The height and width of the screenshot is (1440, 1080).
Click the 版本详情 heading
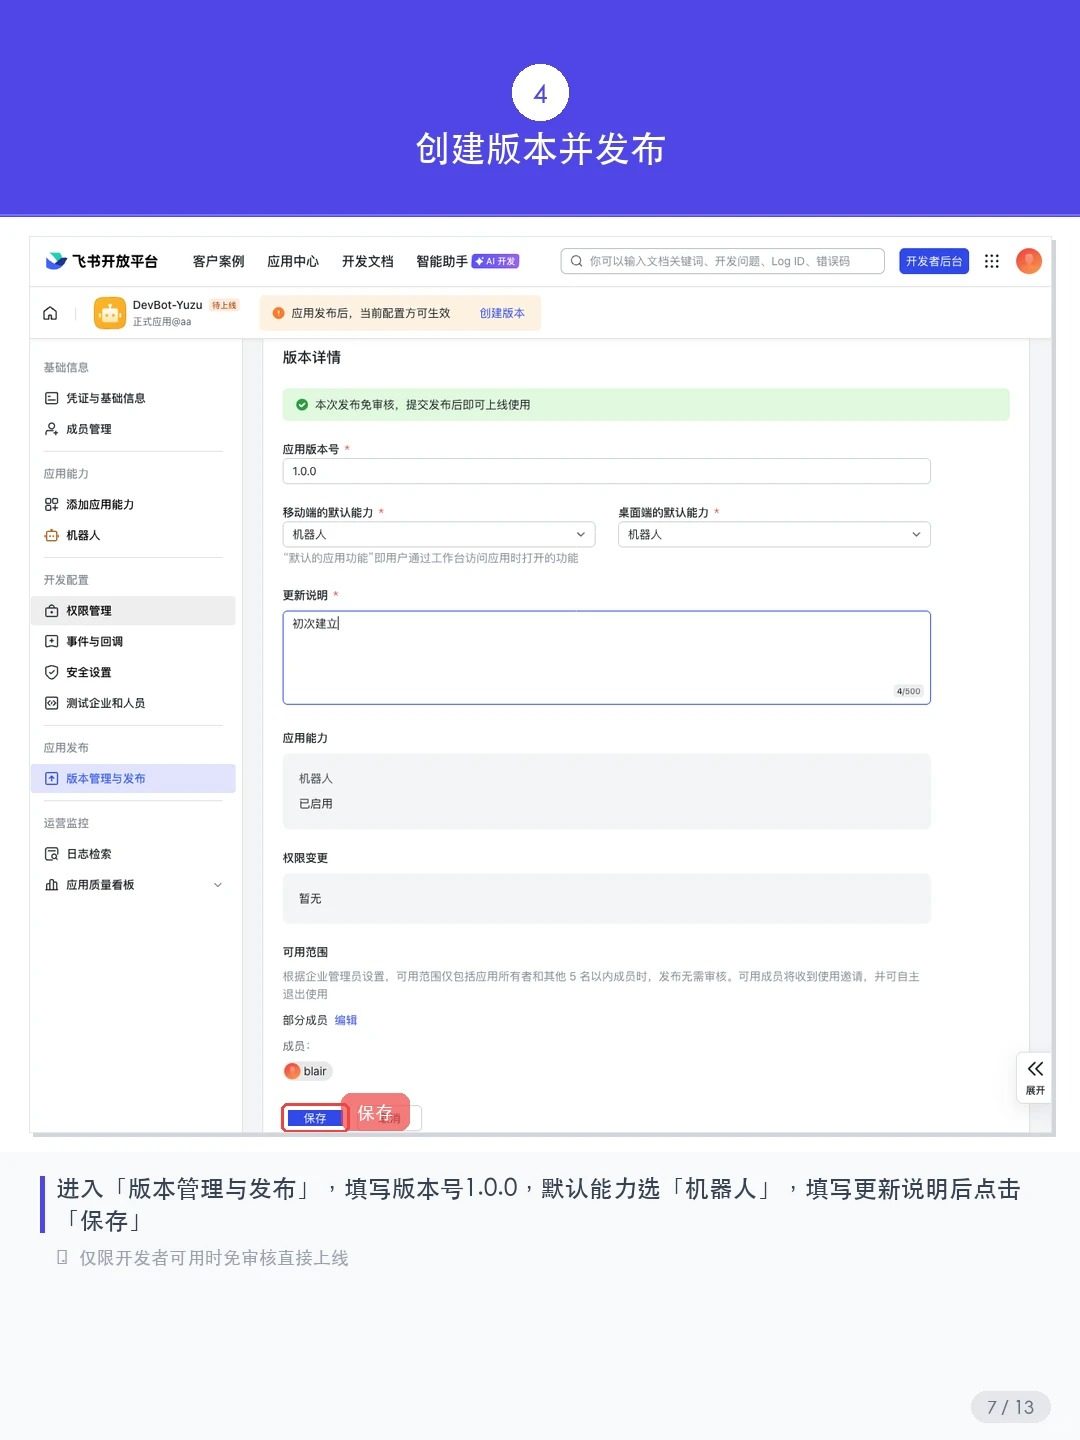312,357
